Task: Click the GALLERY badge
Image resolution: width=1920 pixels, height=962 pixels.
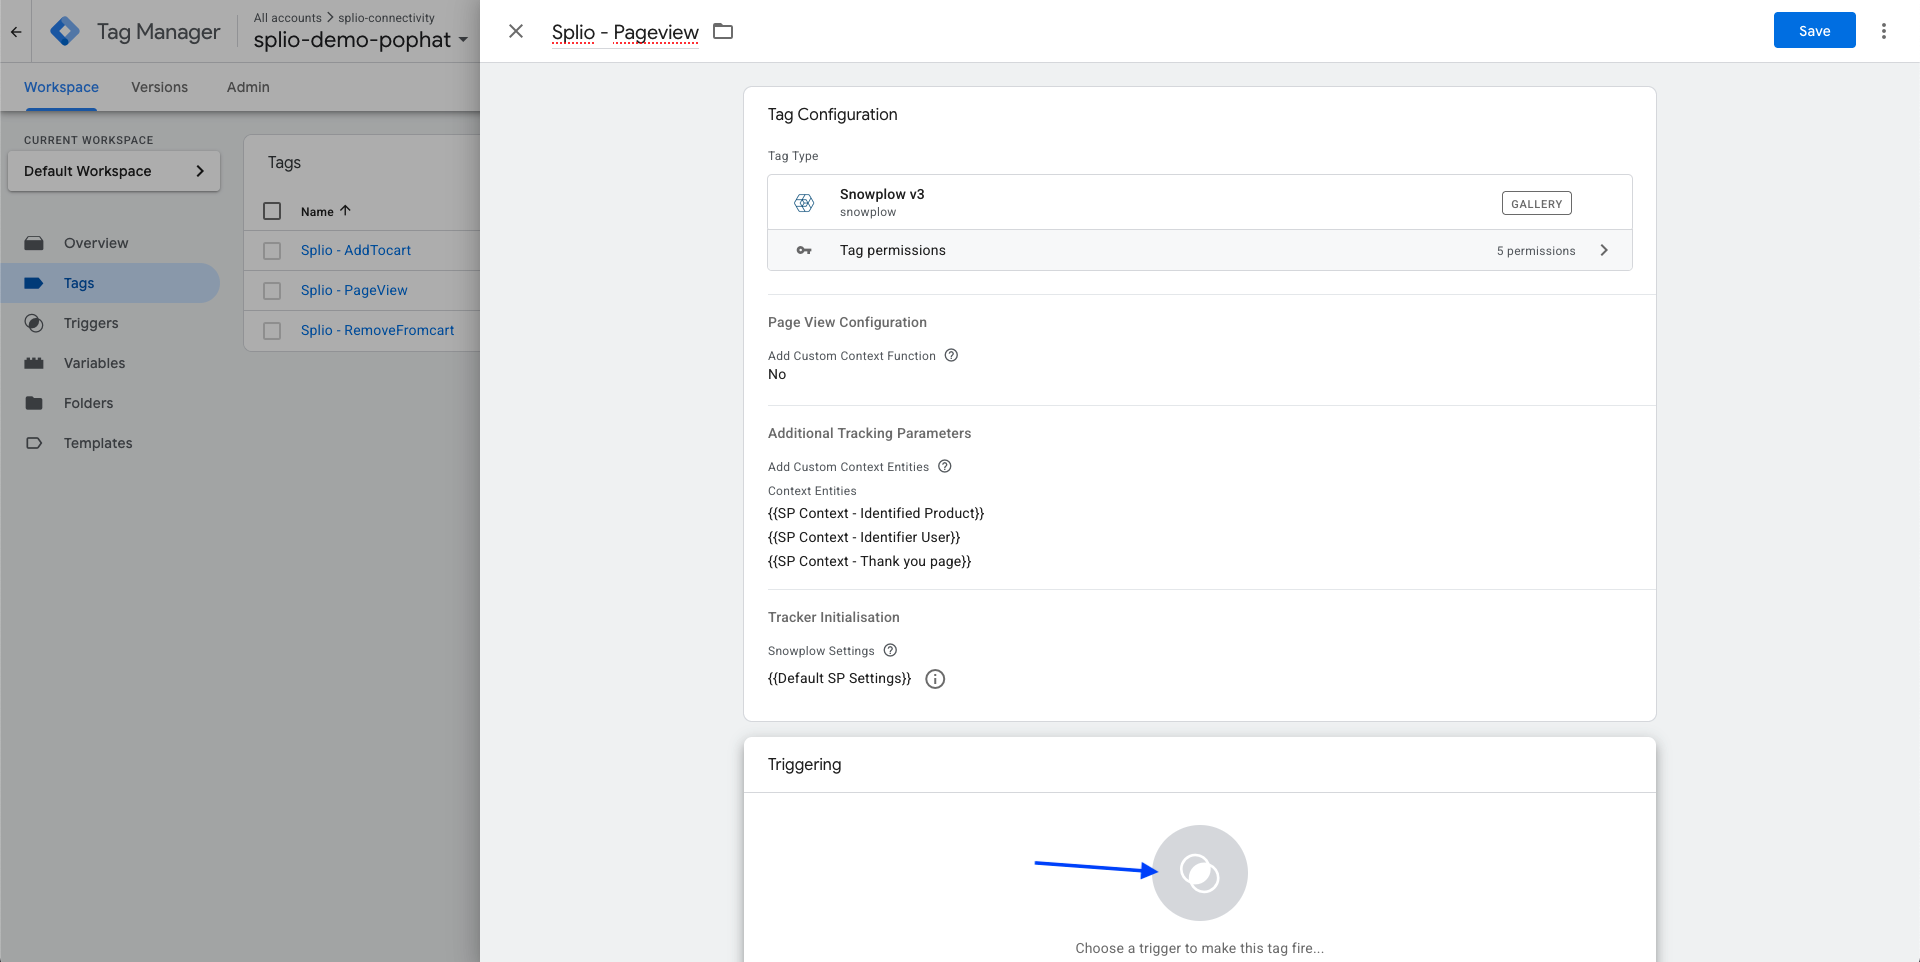Action: [1536, 203]
